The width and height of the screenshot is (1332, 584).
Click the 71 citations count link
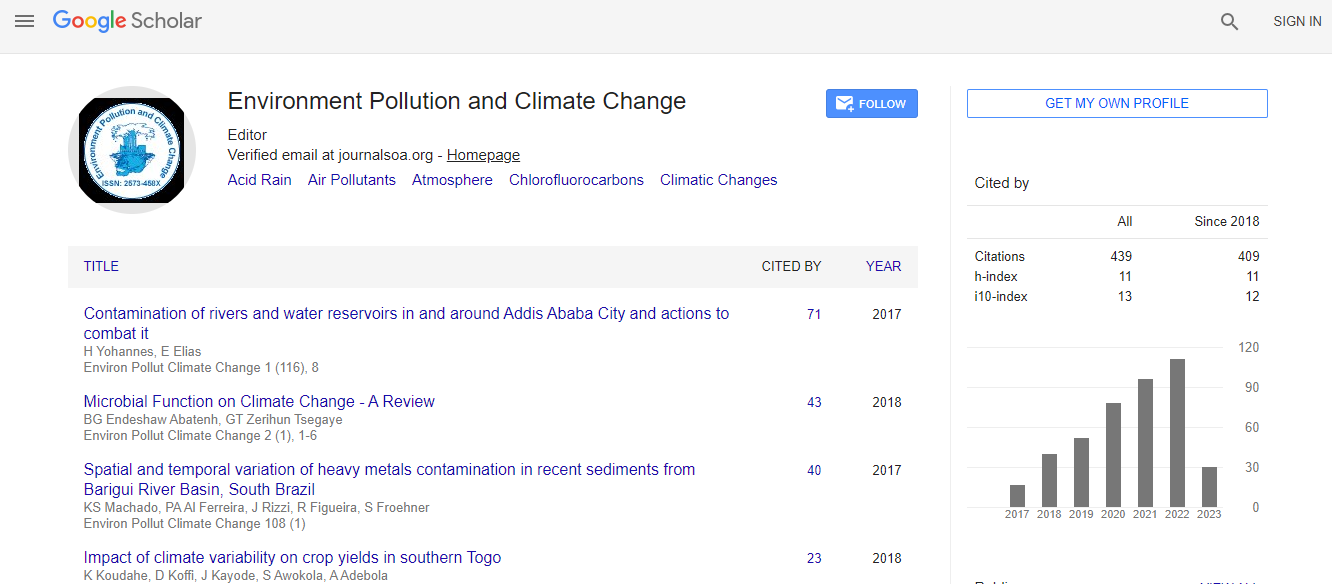(814, 314)
